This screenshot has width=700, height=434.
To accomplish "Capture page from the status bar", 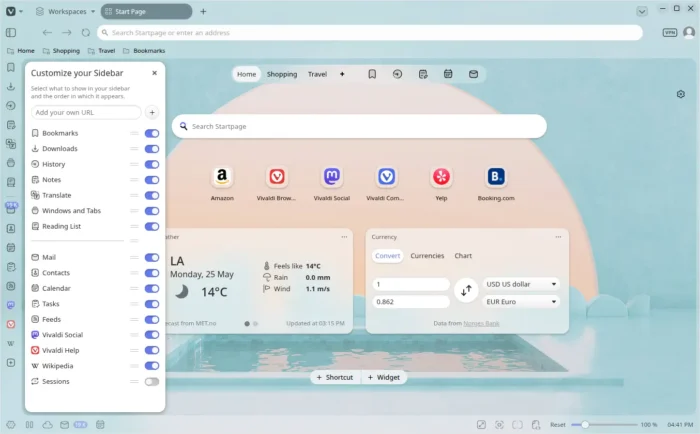I will click(500, 425).
